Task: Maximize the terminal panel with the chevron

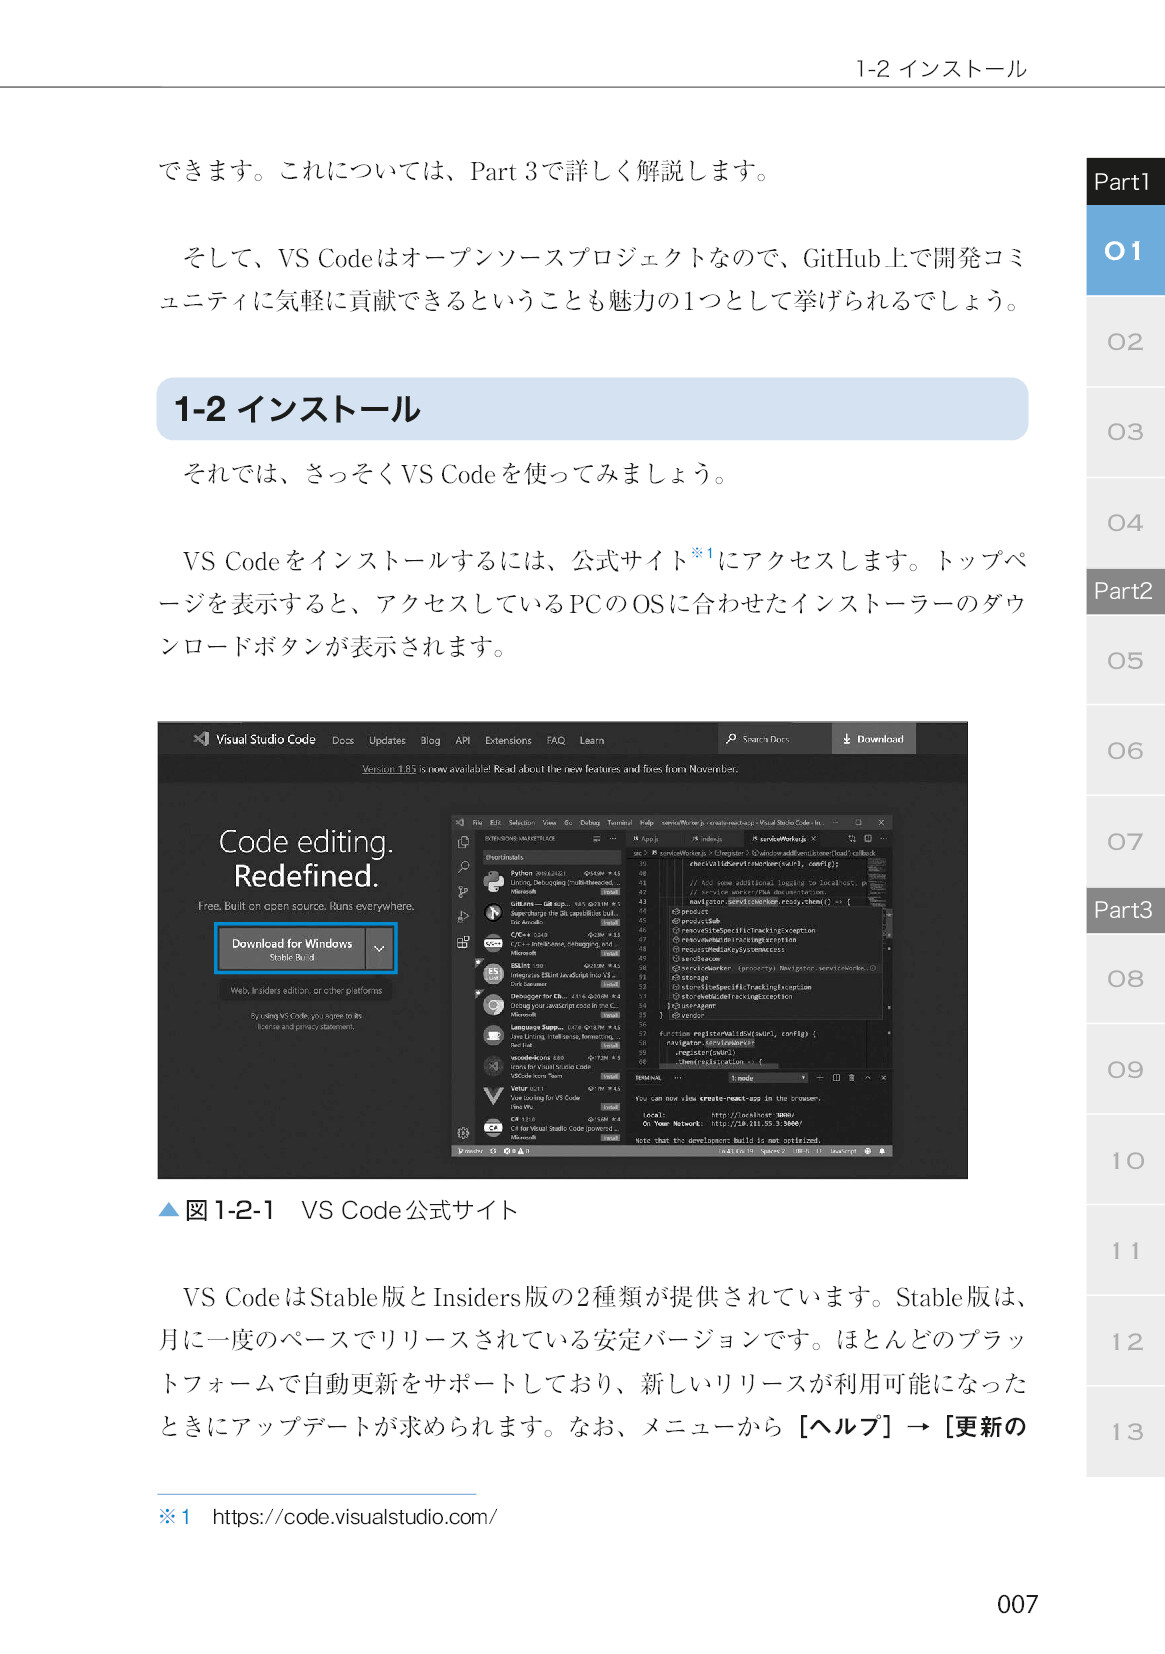Action: coord(868,1078)
